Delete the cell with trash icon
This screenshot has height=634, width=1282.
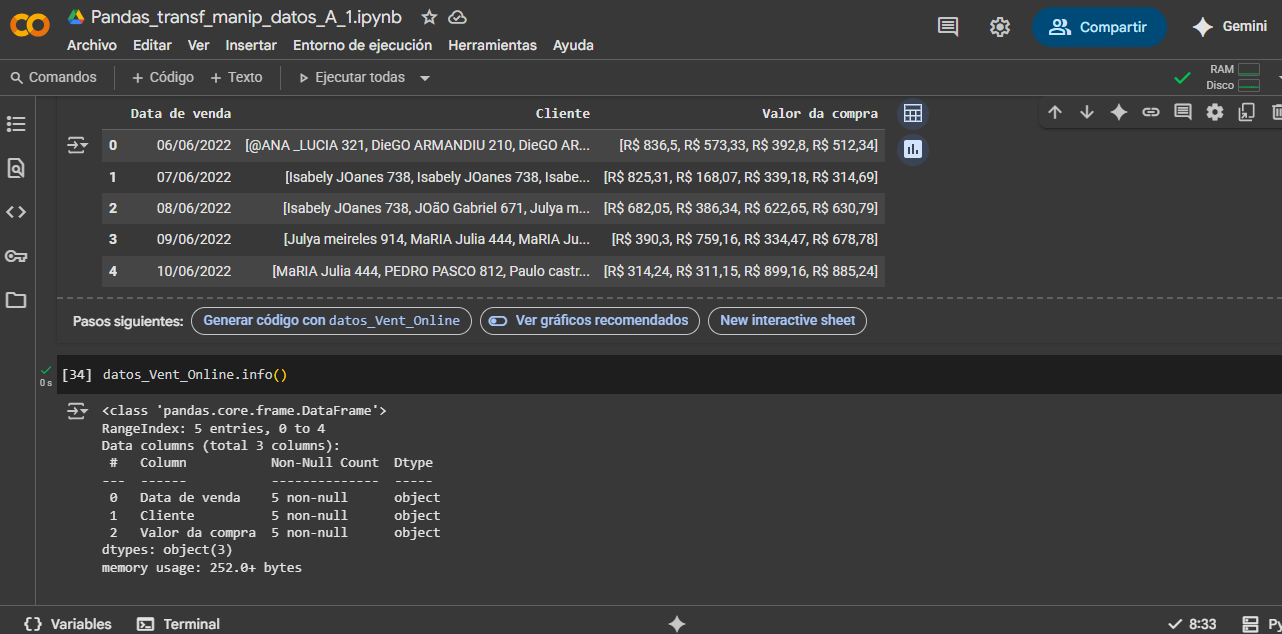1277,112
